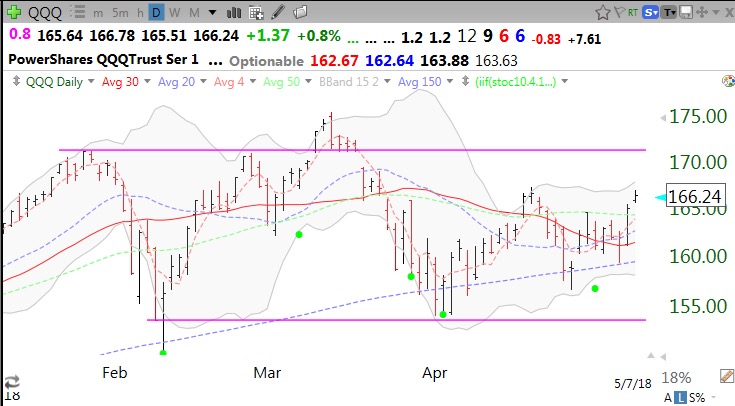Viewport: 735px width, 406px height.
Task: Click the add indicator grid icon
Action: click(256, 13)
